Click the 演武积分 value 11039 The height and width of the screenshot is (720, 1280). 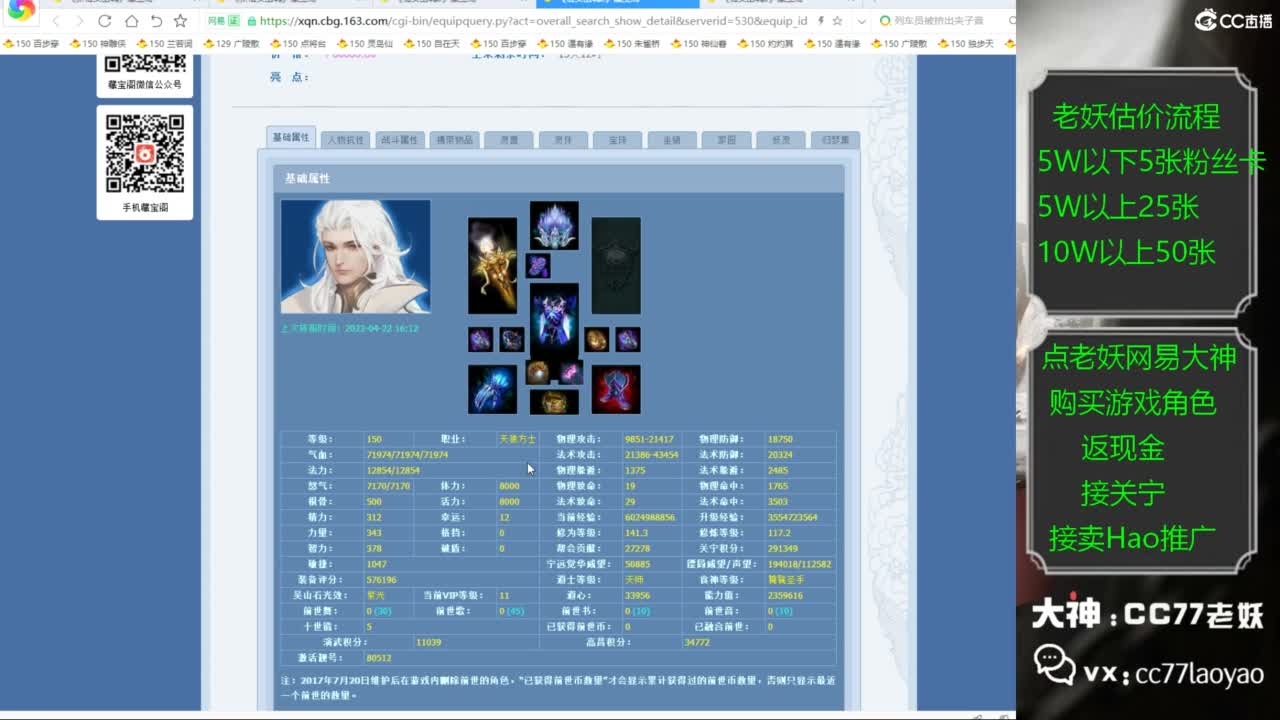(x=429, y=642)
